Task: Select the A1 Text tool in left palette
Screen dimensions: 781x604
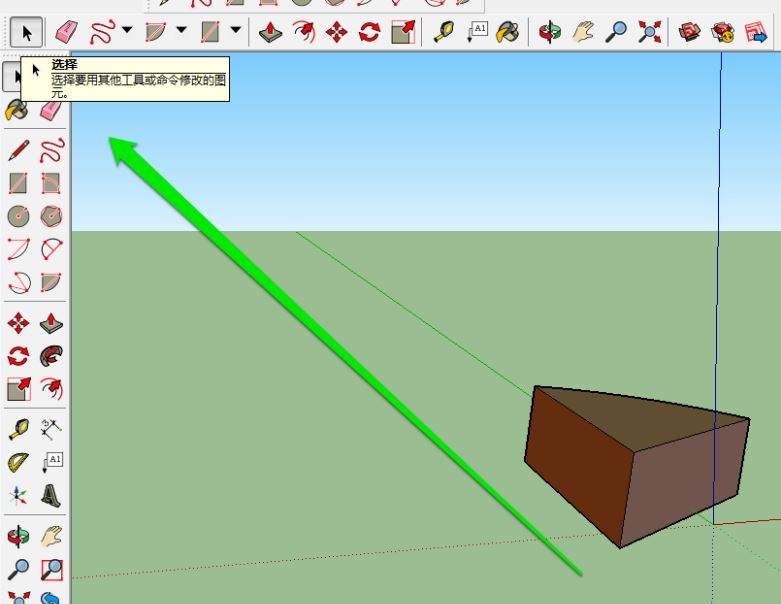Action: click(x=52, y=462)
